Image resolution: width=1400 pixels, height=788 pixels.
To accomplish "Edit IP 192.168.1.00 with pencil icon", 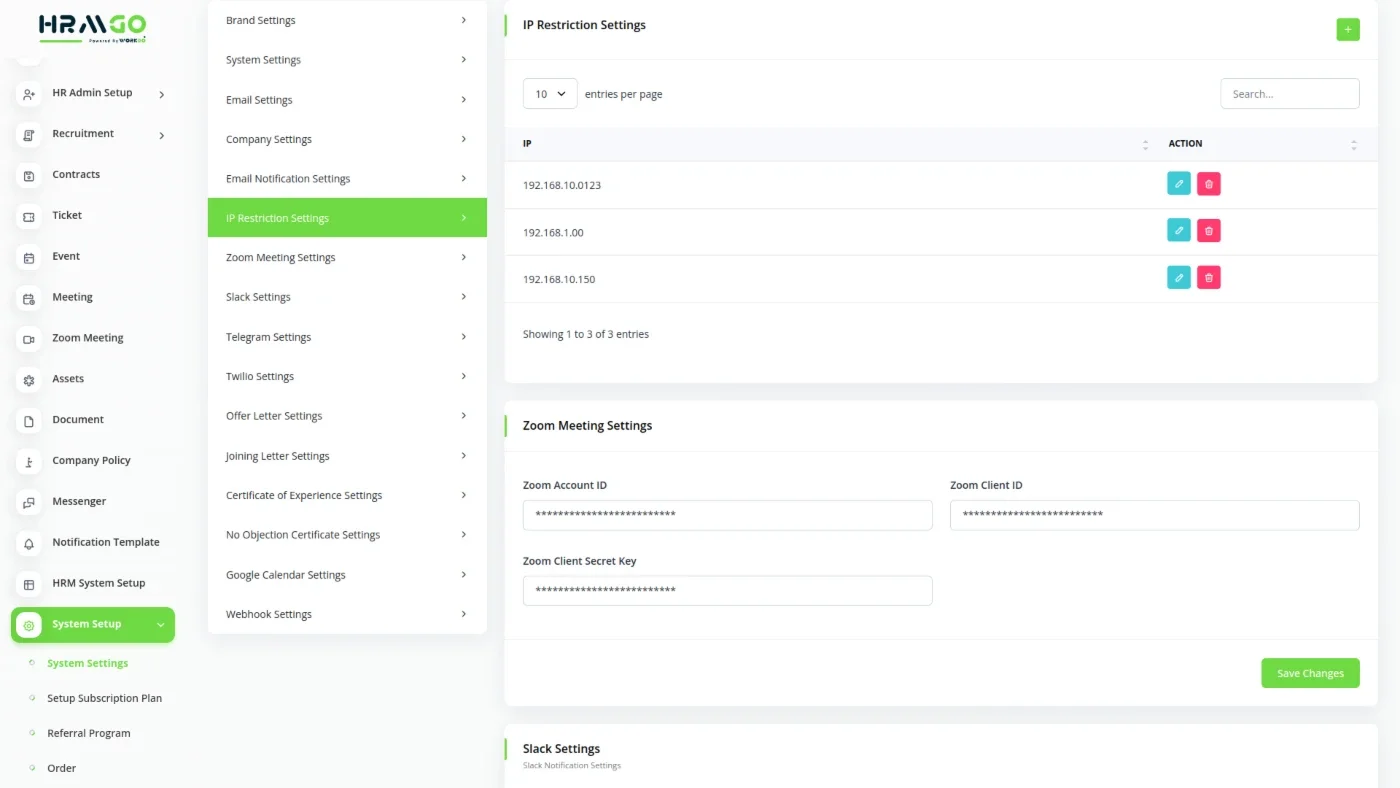I will [1179, 231].
